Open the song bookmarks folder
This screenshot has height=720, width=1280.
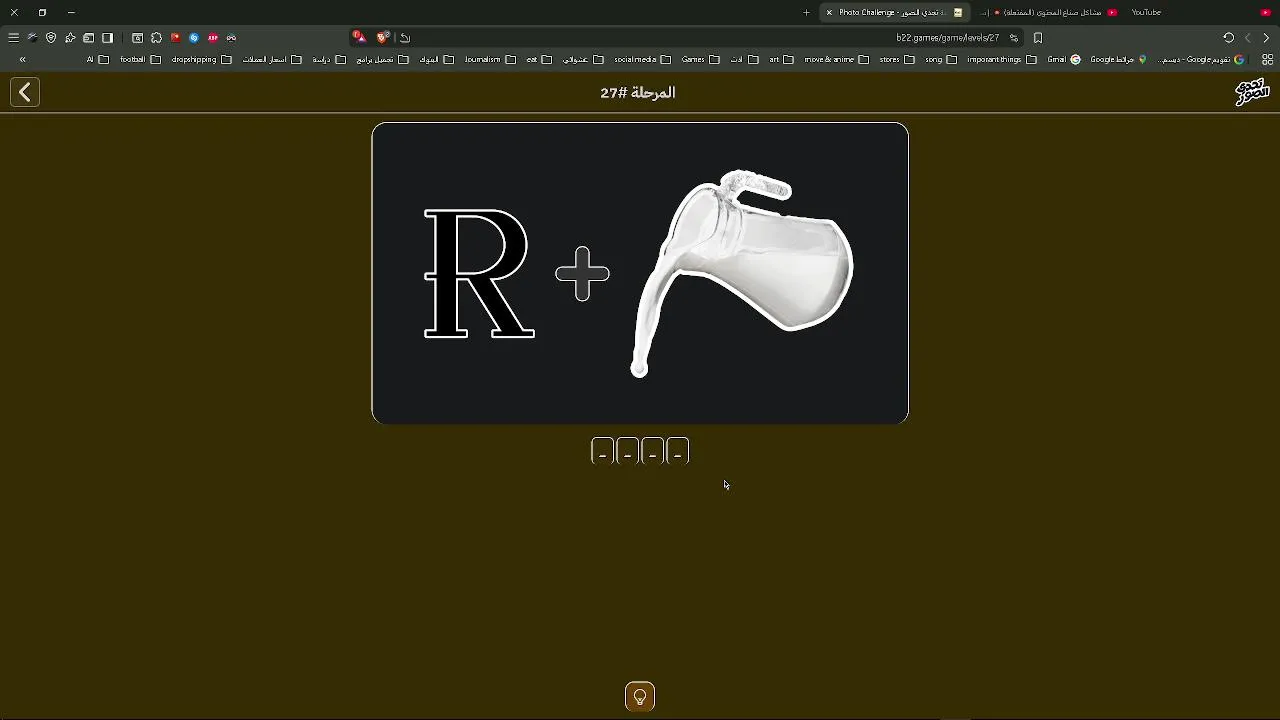(x=941, y=59)
